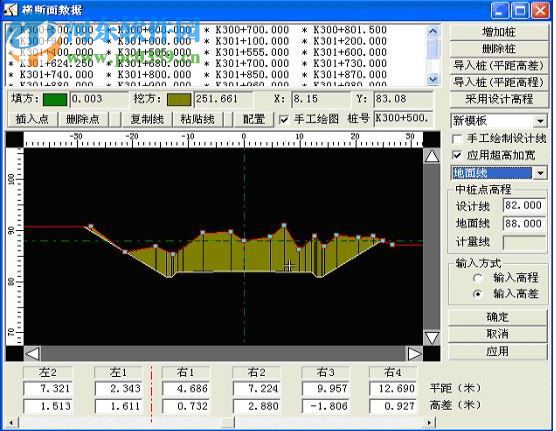The image size is (556, 431).
Task: Click the application icon in title bar
Action: pyautogui.click(x=11, y=10)
